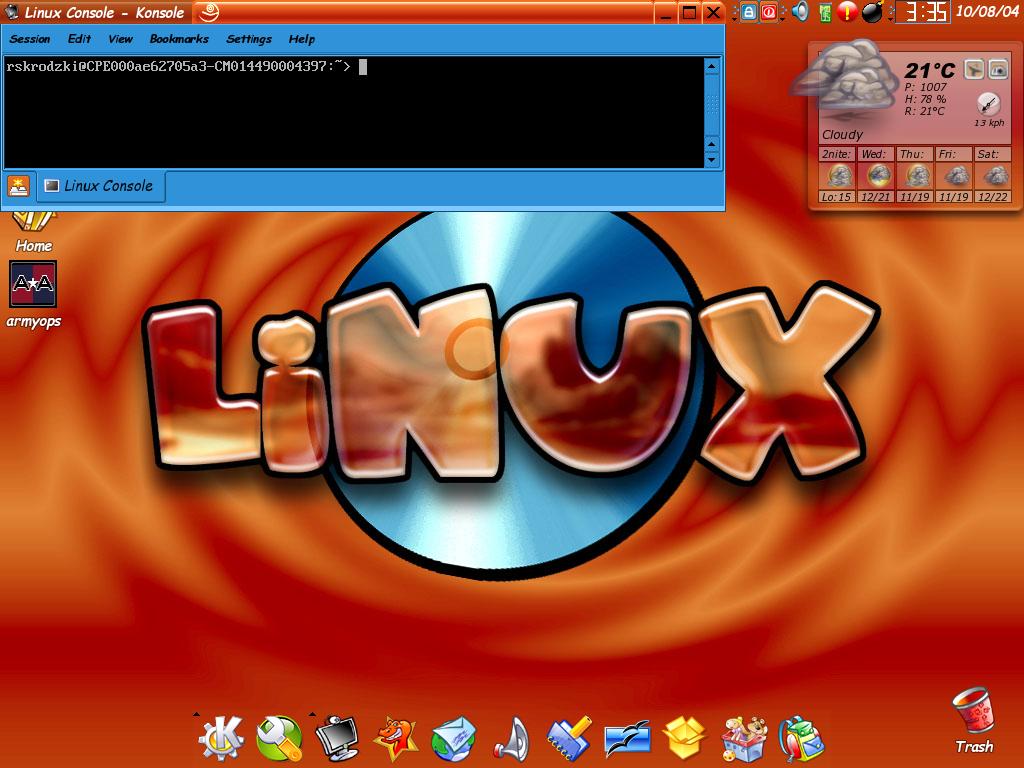The height and width of the screenshot is (768, 1024).
Task: Click the Konsole scrollbar bottom down arrow
Action: [x=712, y=159]
